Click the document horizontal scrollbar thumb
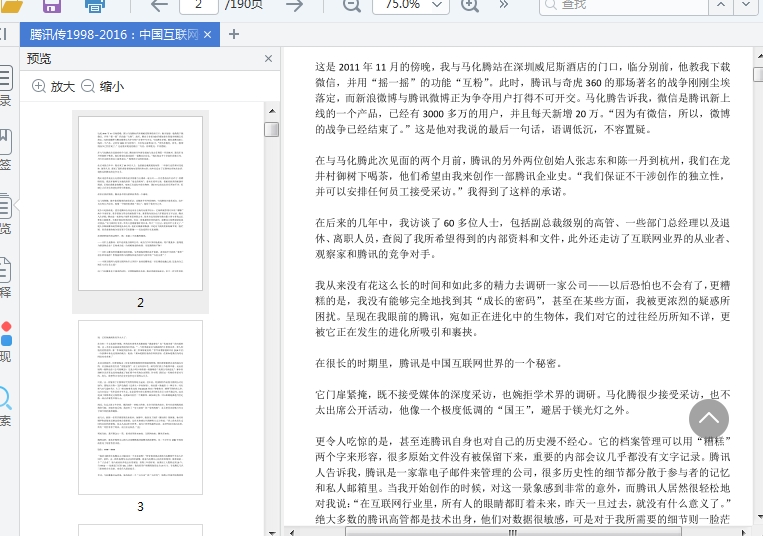The width and height of the screenshot is (763, 536). point(513,532)
